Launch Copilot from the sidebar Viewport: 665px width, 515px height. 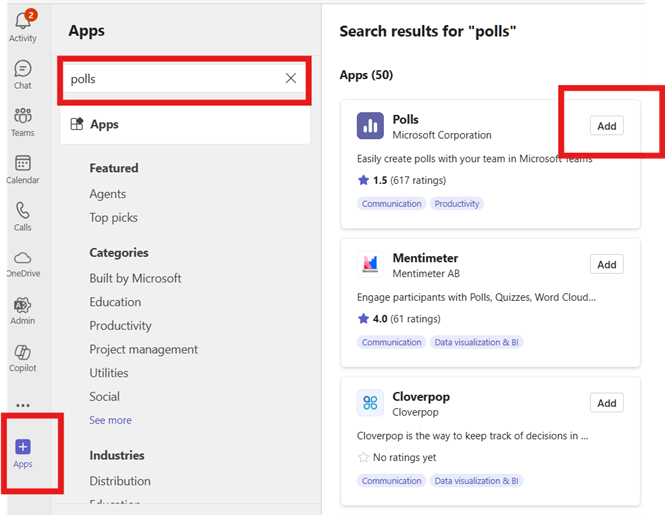coord(22,355)
